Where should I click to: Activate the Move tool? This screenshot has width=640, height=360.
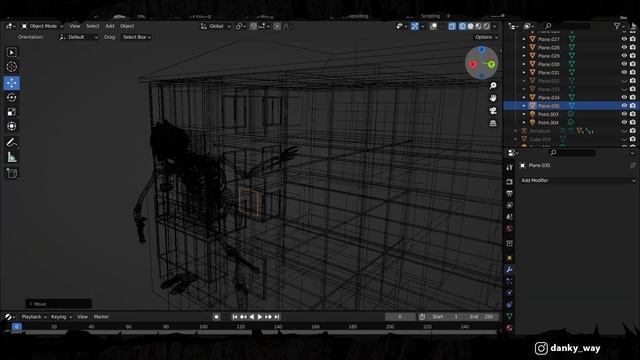(11, 83)
